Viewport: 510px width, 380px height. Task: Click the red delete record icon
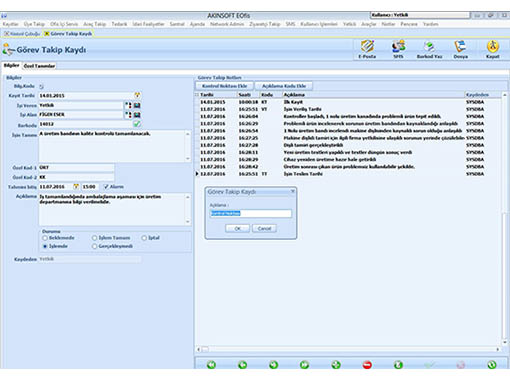367,365
